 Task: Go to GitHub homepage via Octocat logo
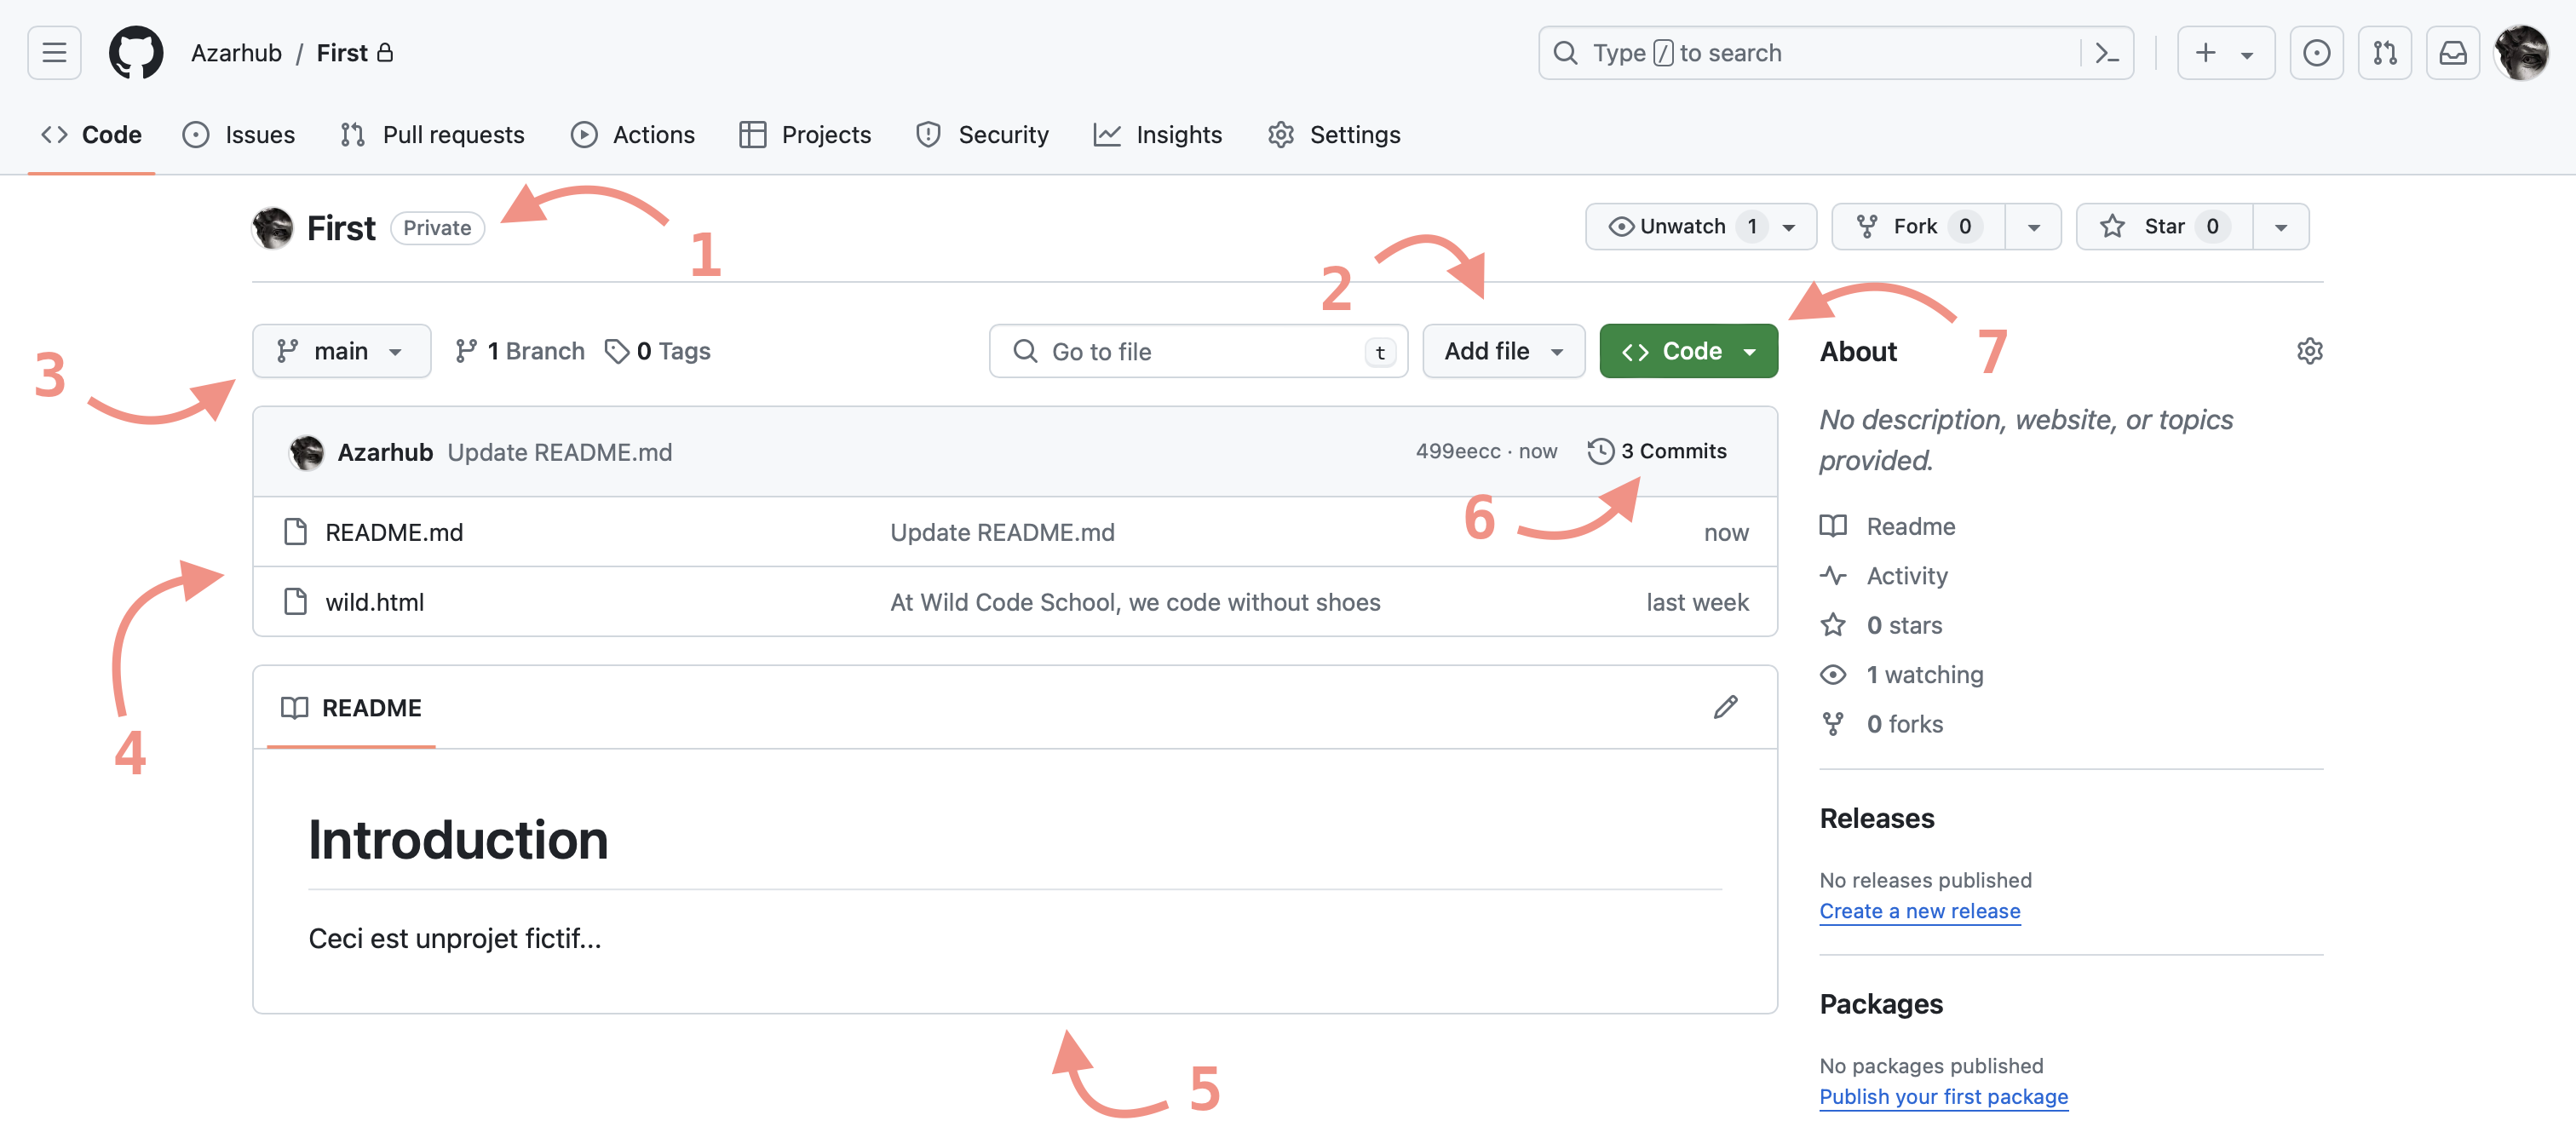pyautogui.click(x=136, y=53)
